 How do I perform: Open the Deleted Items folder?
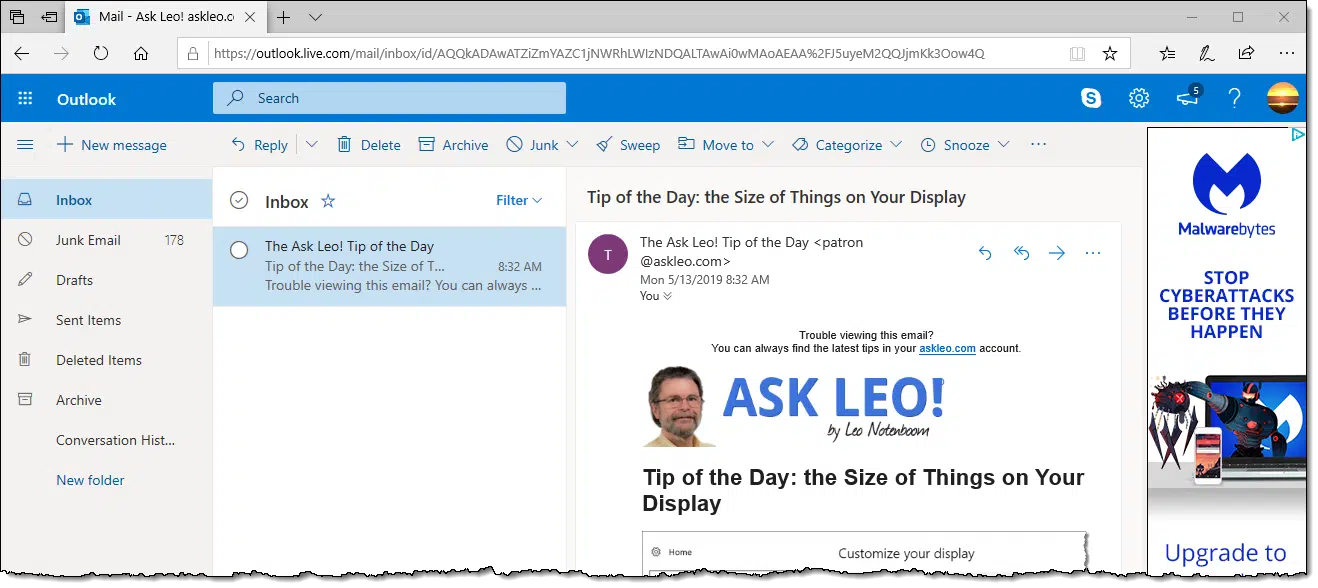(106, 360)
